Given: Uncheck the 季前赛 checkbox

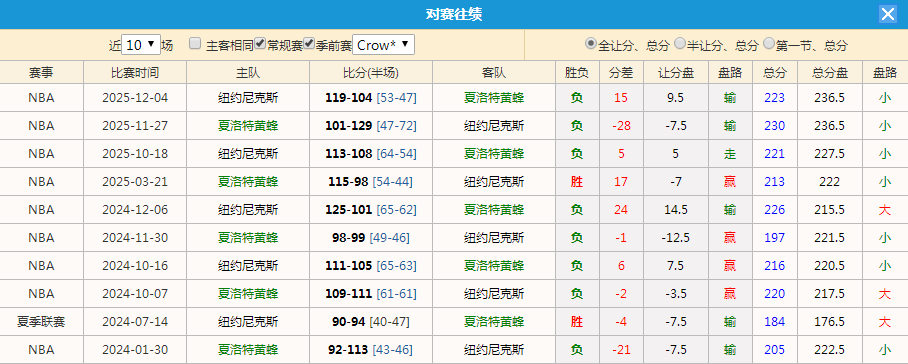Looking at the screenshot, I should [x=309, y=43].
